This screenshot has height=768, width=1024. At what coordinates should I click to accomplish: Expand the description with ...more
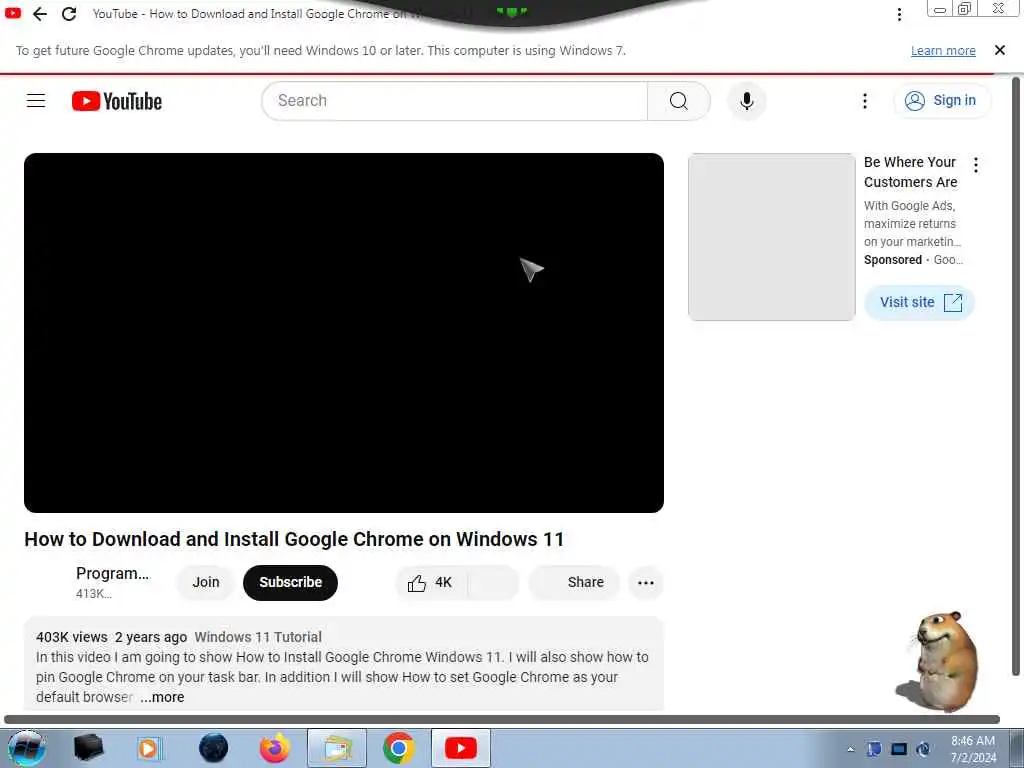coord(162,697)
